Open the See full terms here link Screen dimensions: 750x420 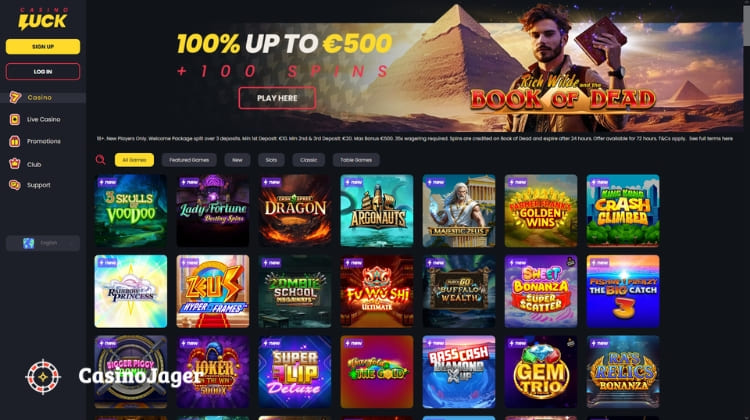[711, 139]
